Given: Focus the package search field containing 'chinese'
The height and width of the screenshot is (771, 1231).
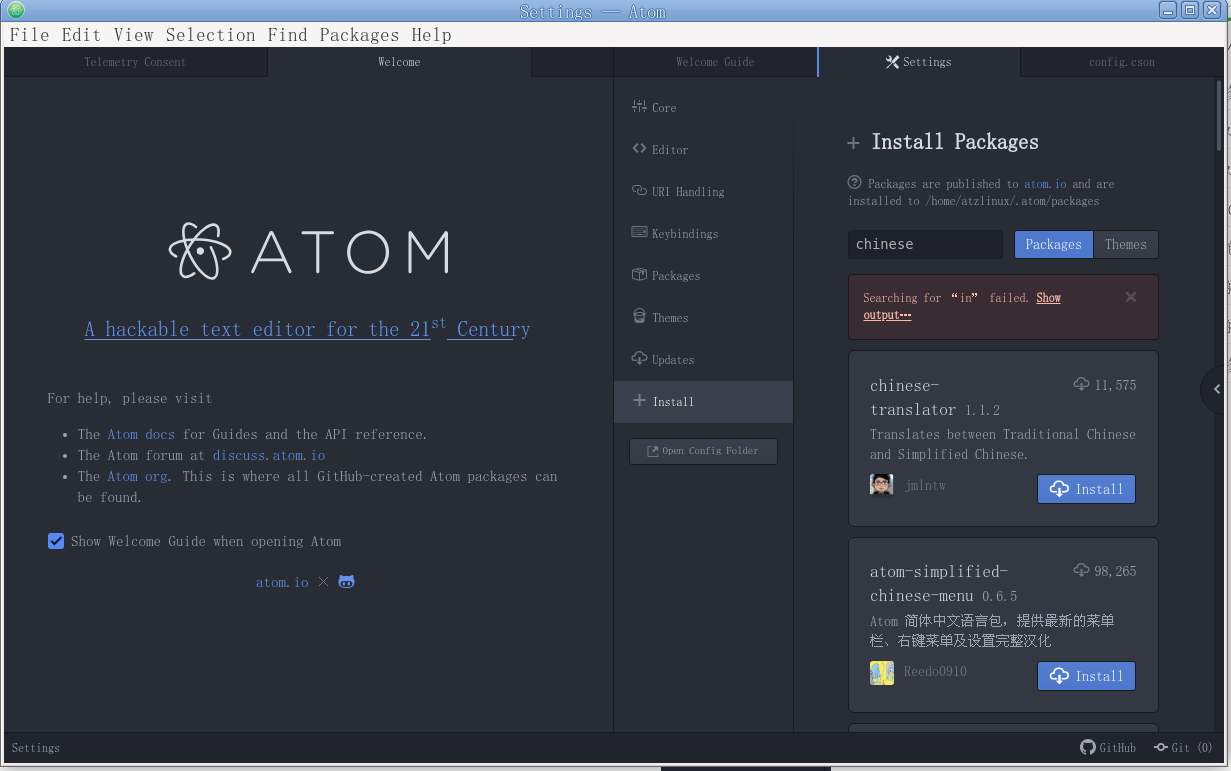Looking at the screenshot, I should tap(925, 244).
